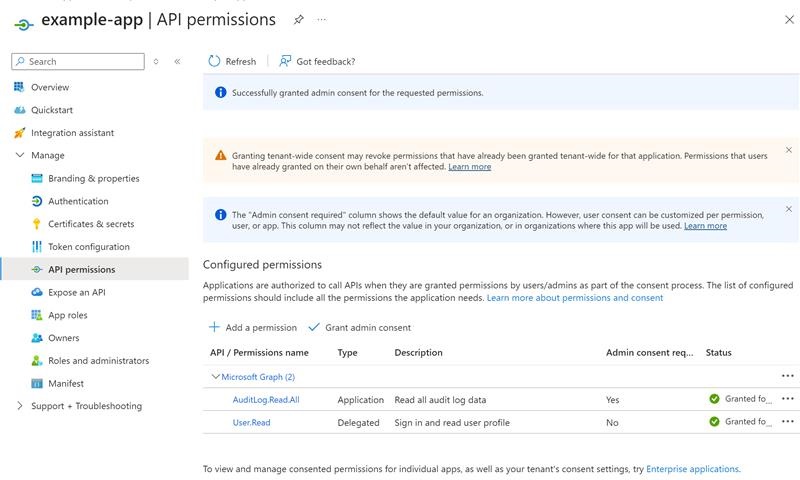
Task: Click 'Sign in and read user profile' description
Action: pyautogui.click(x=452, y=423)
